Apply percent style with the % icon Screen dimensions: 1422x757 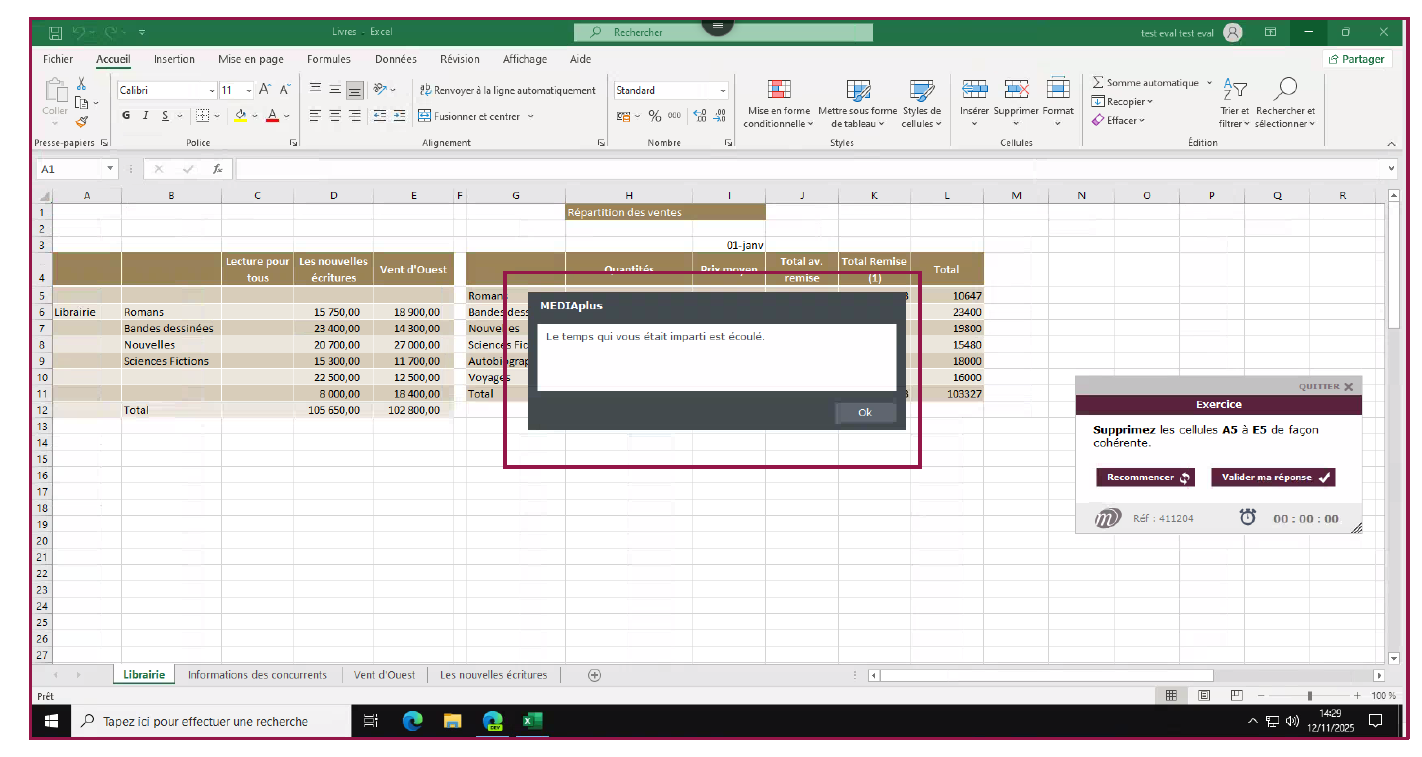point(655,116)
